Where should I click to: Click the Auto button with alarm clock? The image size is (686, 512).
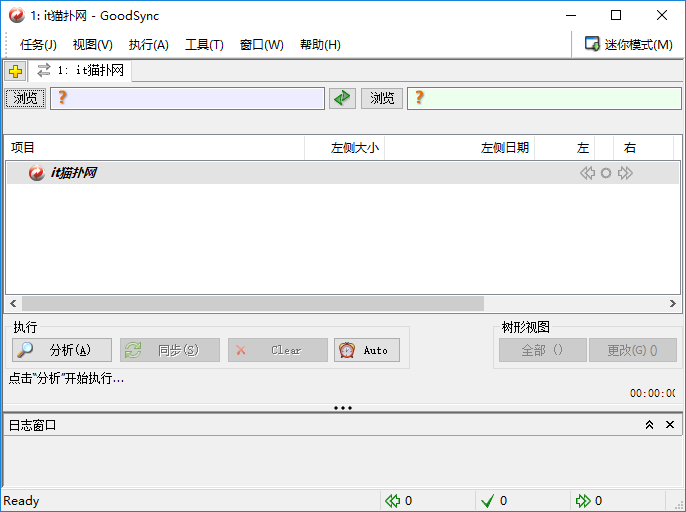pos(367,350)
